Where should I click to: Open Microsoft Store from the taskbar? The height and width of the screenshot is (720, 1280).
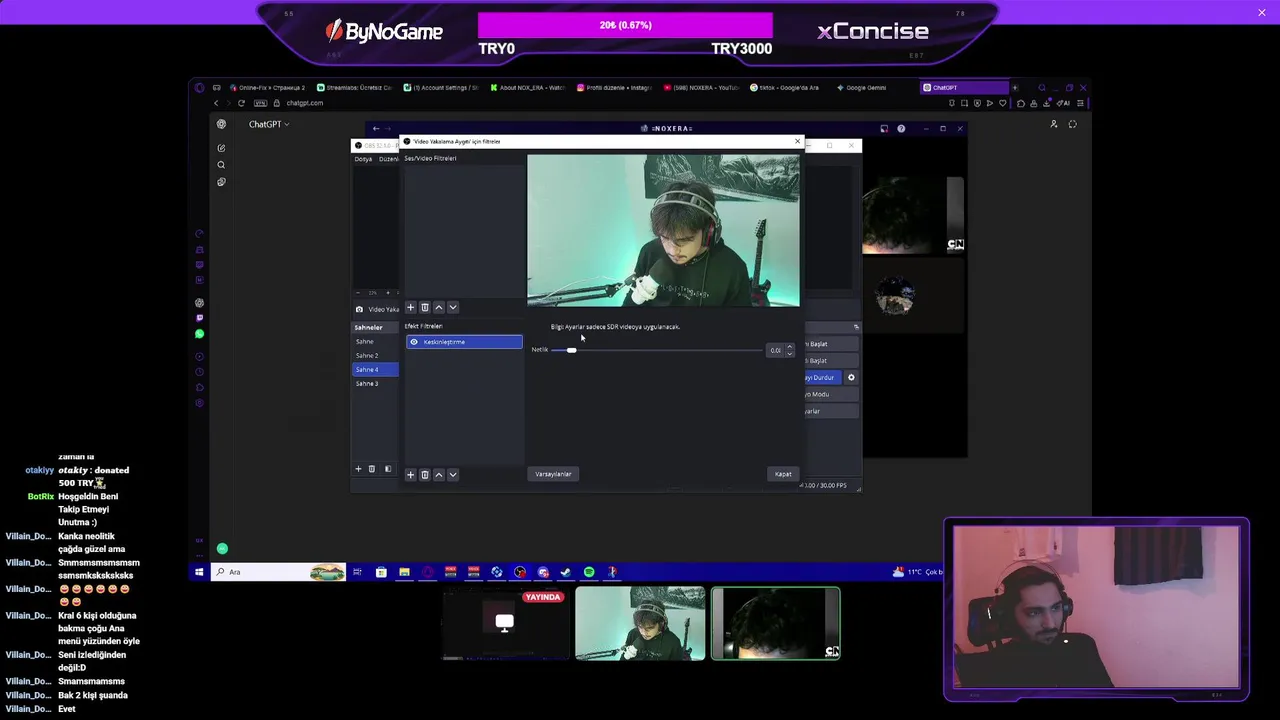381,572
